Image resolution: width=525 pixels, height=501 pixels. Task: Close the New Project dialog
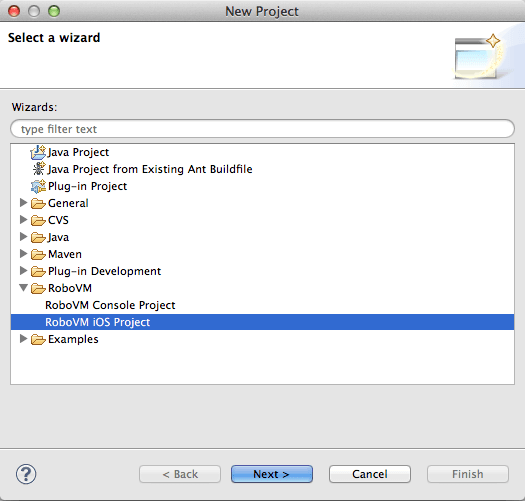tap(14, 11)
